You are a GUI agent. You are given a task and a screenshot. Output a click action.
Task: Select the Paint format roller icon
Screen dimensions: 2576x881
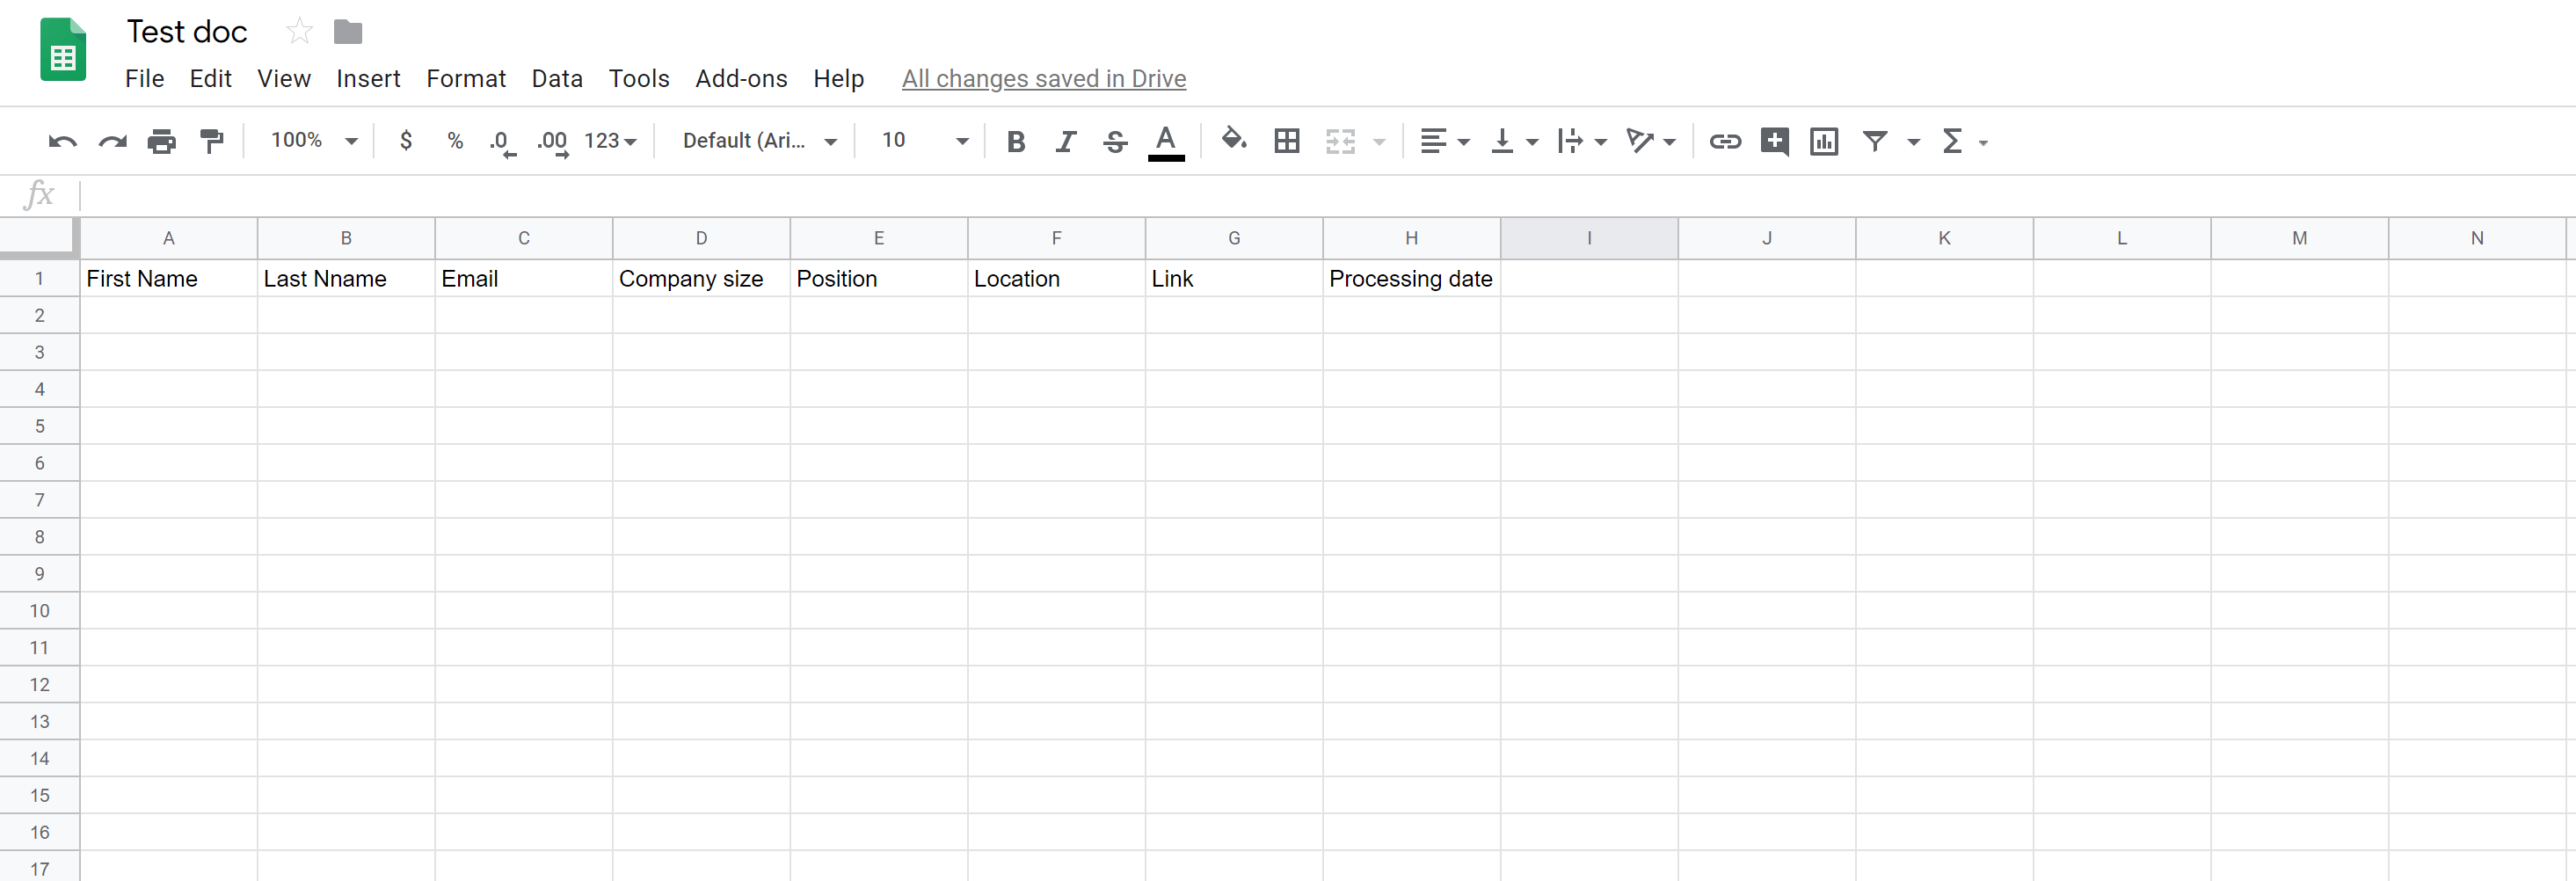point(211,141)
